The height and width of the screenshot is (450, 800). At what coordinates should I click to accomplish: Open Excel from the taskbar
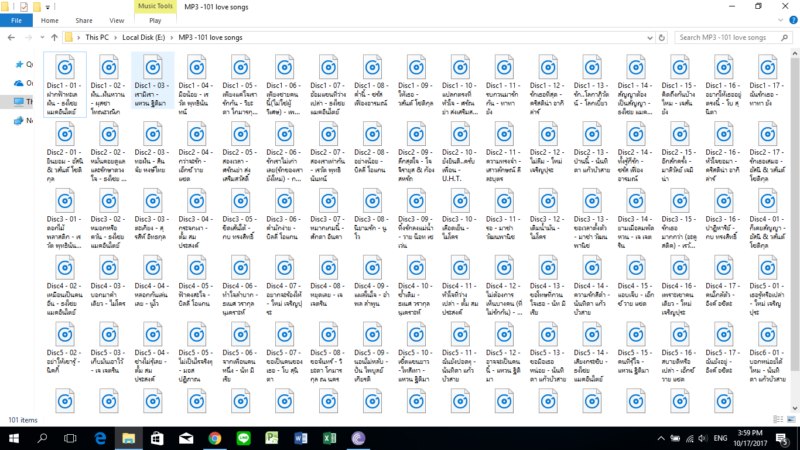point(329,438)
